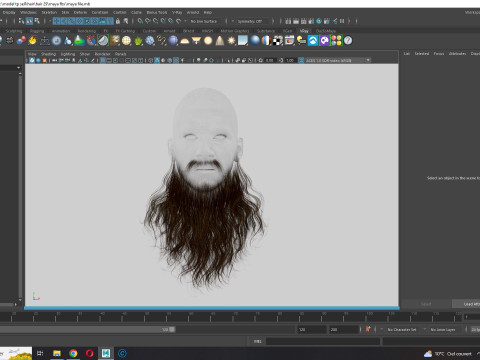Open render settings clapperboard icon
Screen dimensions: 480x360
(x=311, y=21)
